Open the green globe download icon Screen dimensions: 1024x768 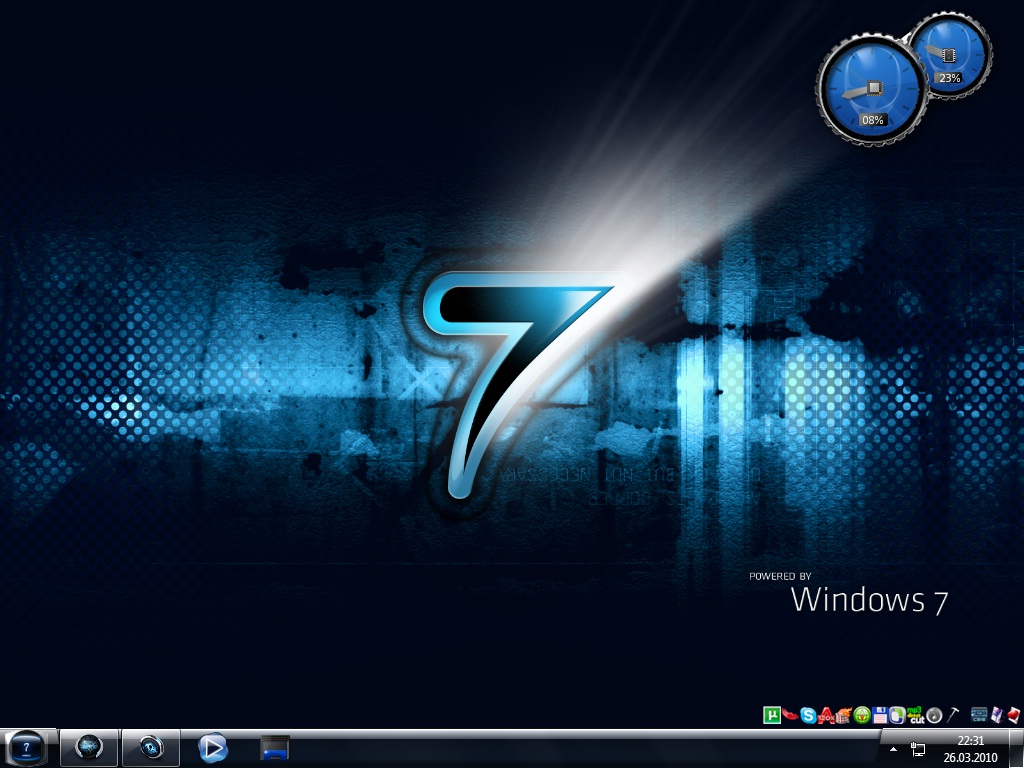(x=862, y=716)
